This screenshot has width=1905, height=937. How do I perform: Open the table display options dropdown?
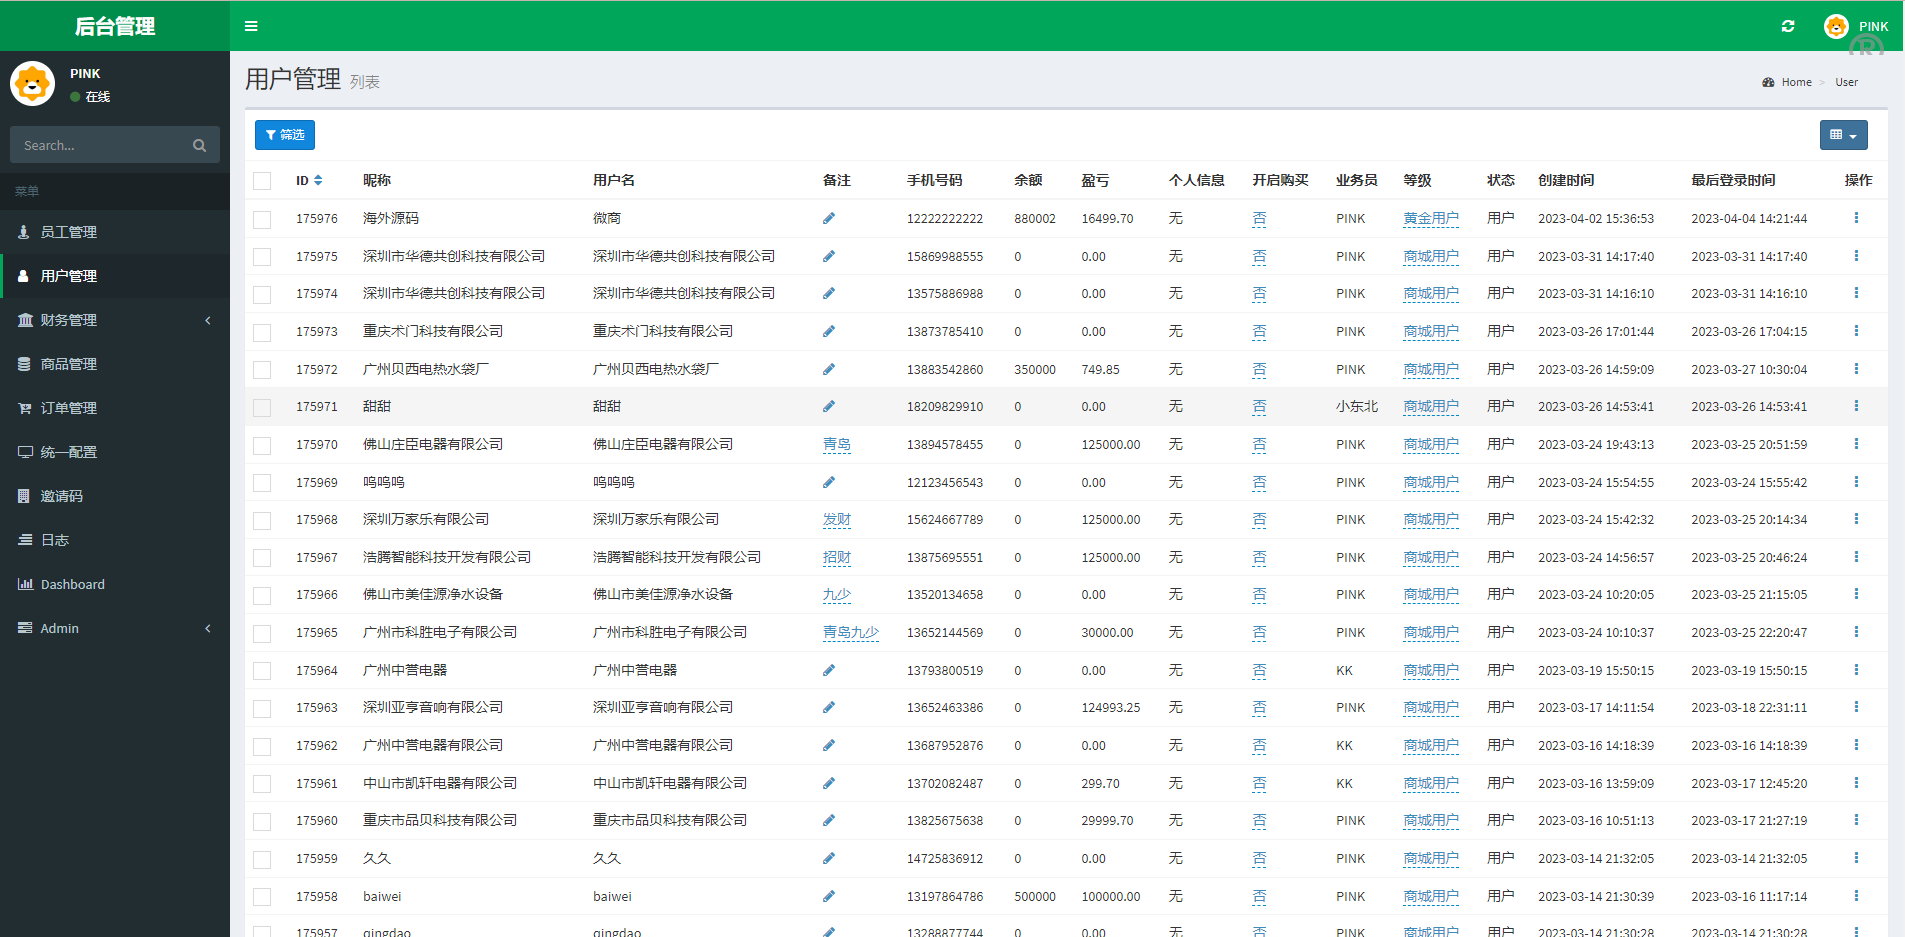pos(1843,134)
